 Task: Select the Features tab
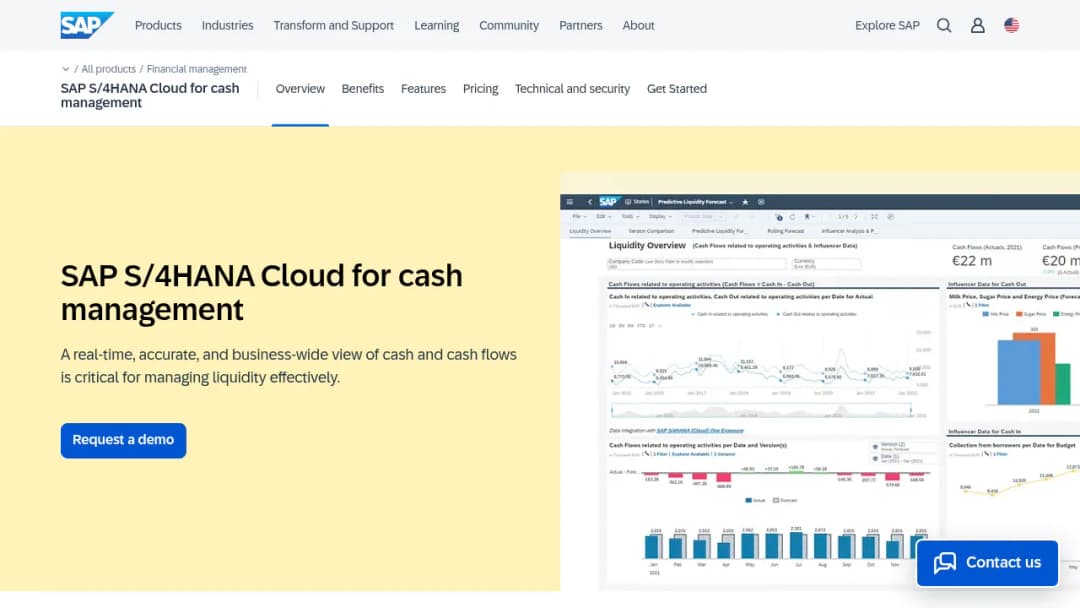coord(424,89)
